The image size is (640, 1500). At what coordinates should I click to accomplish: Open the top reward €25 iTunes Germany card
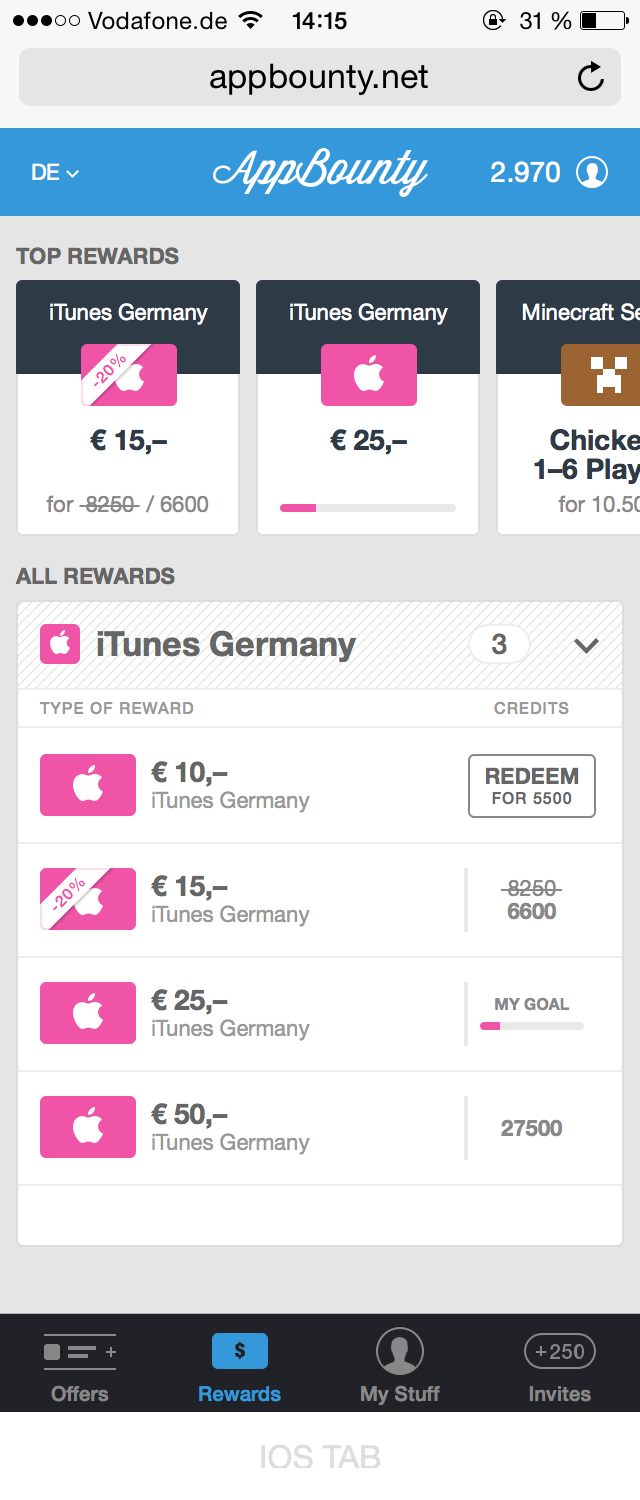(x=368, y=407)
